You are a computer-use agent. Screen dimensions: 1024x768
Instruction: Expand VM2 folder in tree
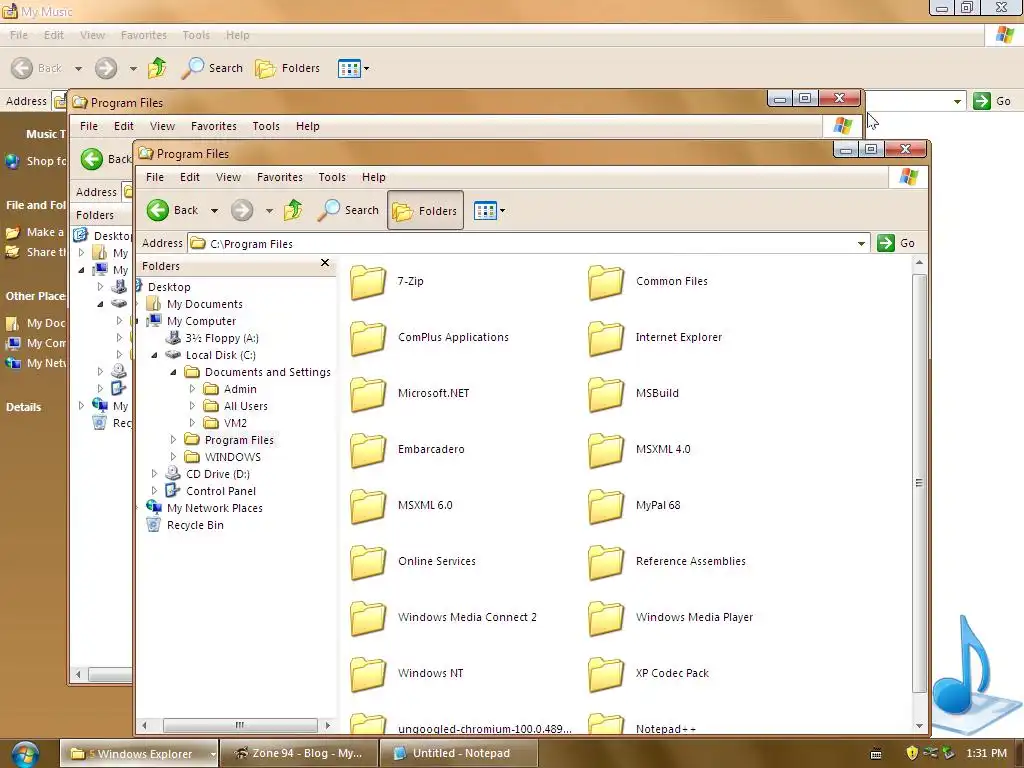click(192, 423)
